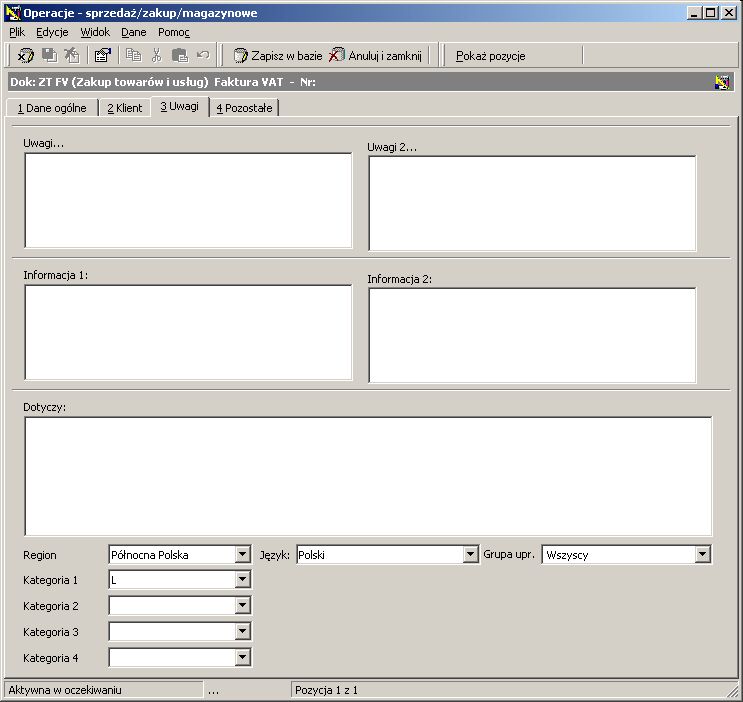Open the Język language dropdown
Viewport: 743px width, 702px height.
click(470, 554)
